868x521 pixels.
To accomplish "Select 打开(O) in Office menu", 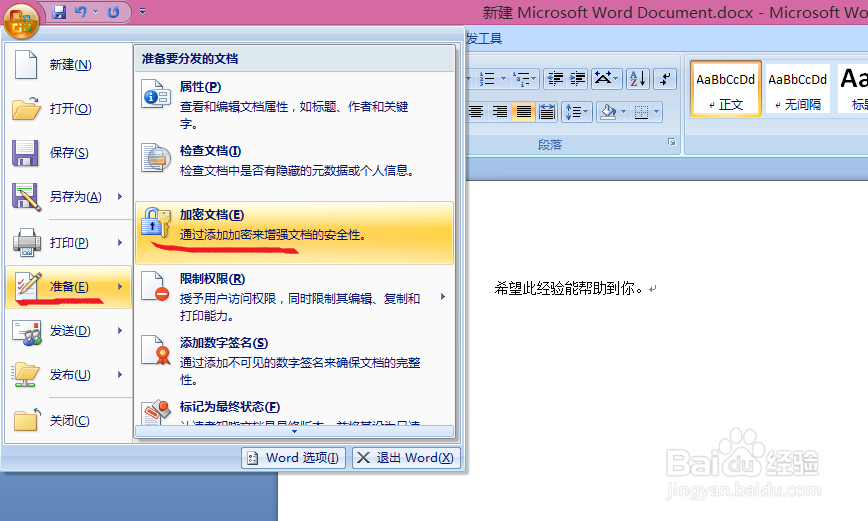I will [69, 109].
